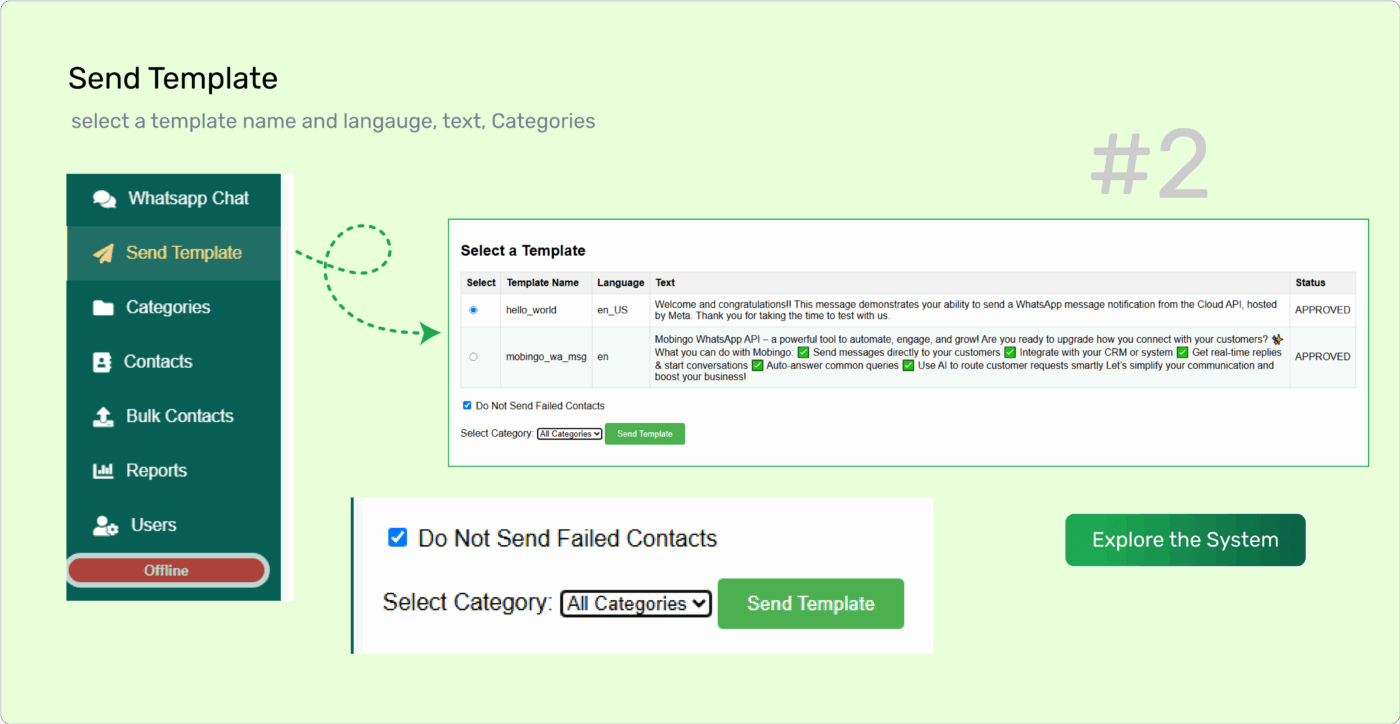The height and width of the screenshot is (724, 1400).
Task: Select the mobingo_wa_msg template radio button
Action: [x=473, y=356]
